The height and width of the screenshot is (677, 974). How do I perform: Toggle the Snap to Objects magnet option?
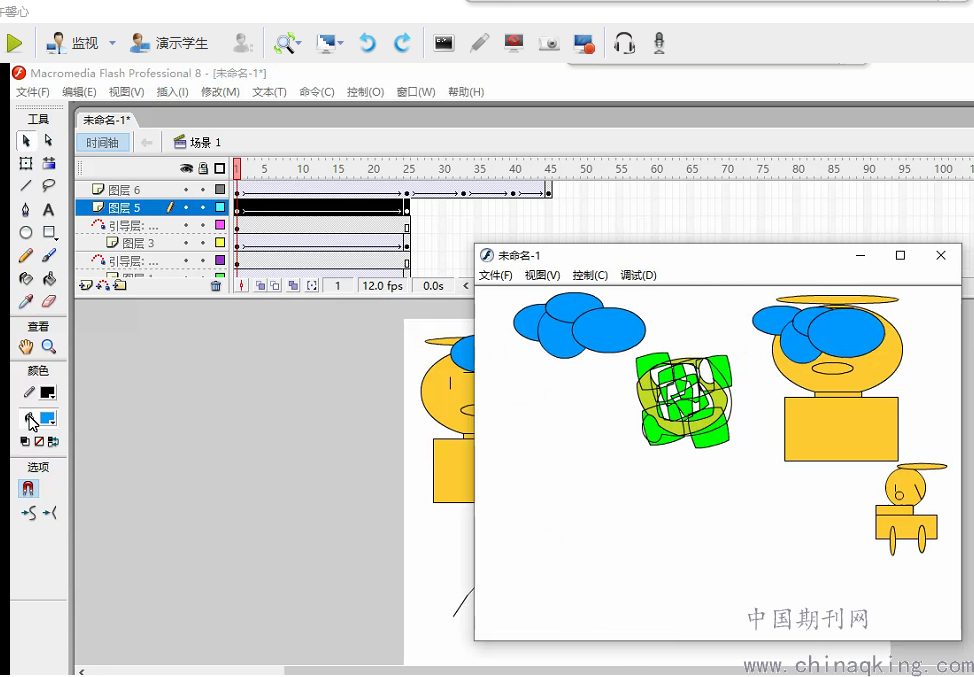click(28, 489)
